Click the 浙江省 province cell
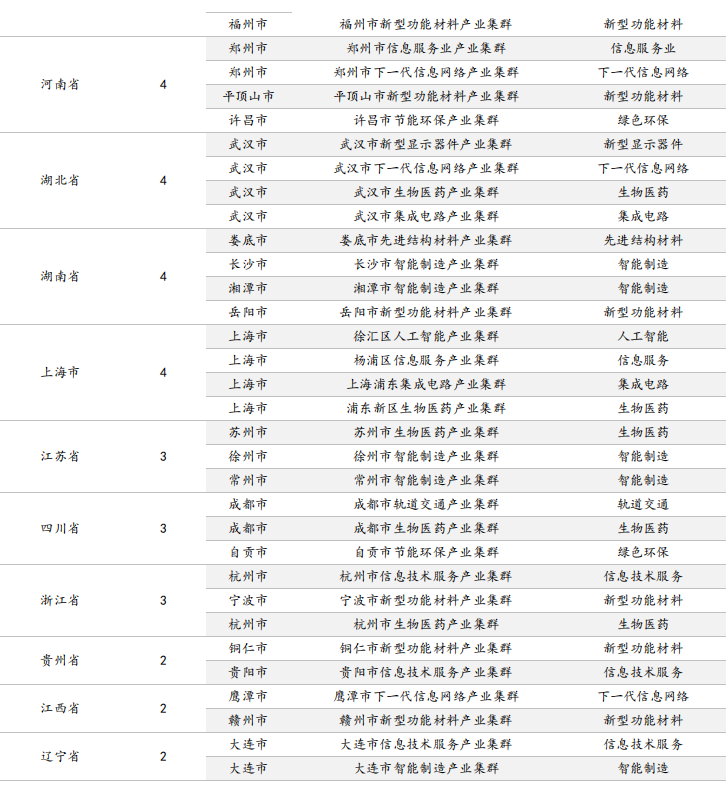 (60, 600)
